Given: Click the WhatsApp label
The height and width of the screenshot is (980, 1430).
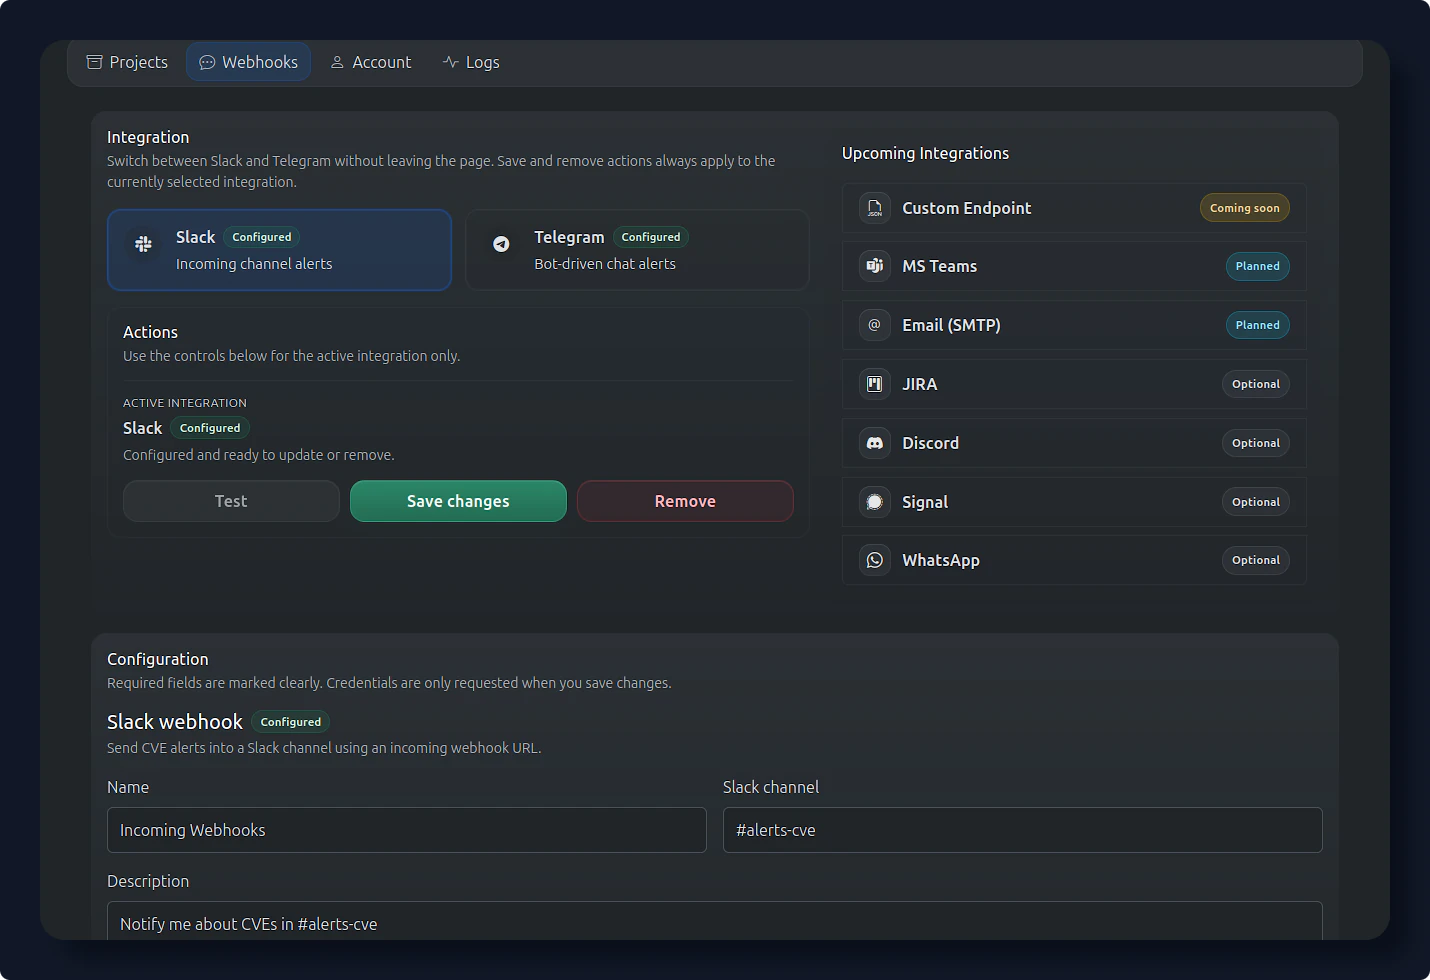Looking at the screenshot, I should point(941,560).
